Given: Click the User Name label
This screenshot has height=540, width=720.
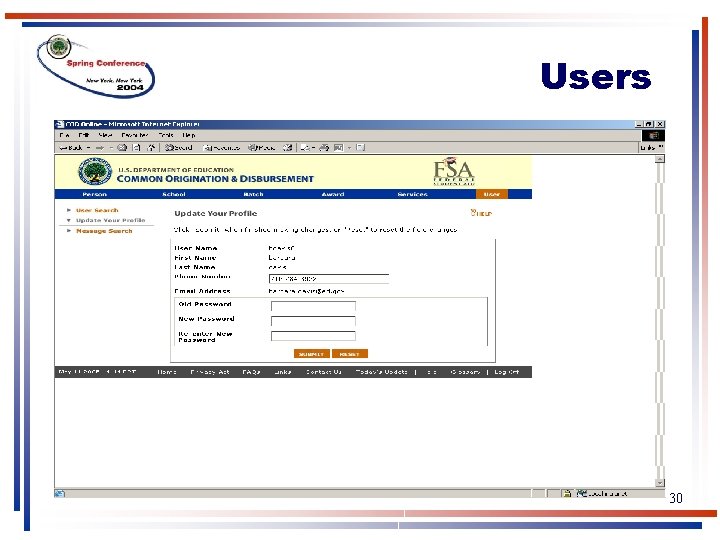Looking at the screenshot, I should [196, 248].
